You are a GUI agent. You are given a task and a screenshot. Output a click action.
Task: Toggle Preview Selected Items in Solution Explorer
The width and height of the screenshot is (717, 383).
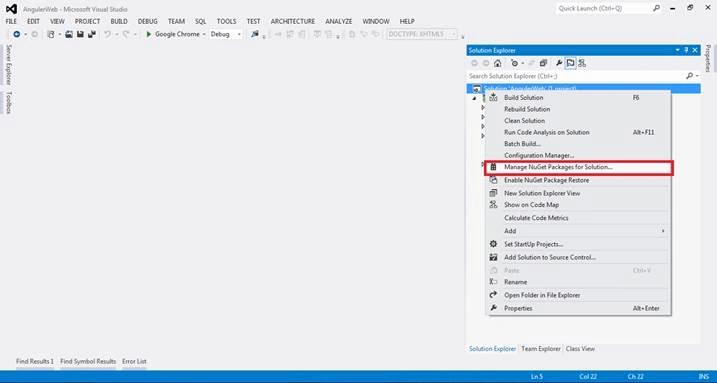click(x=570, y=64)
